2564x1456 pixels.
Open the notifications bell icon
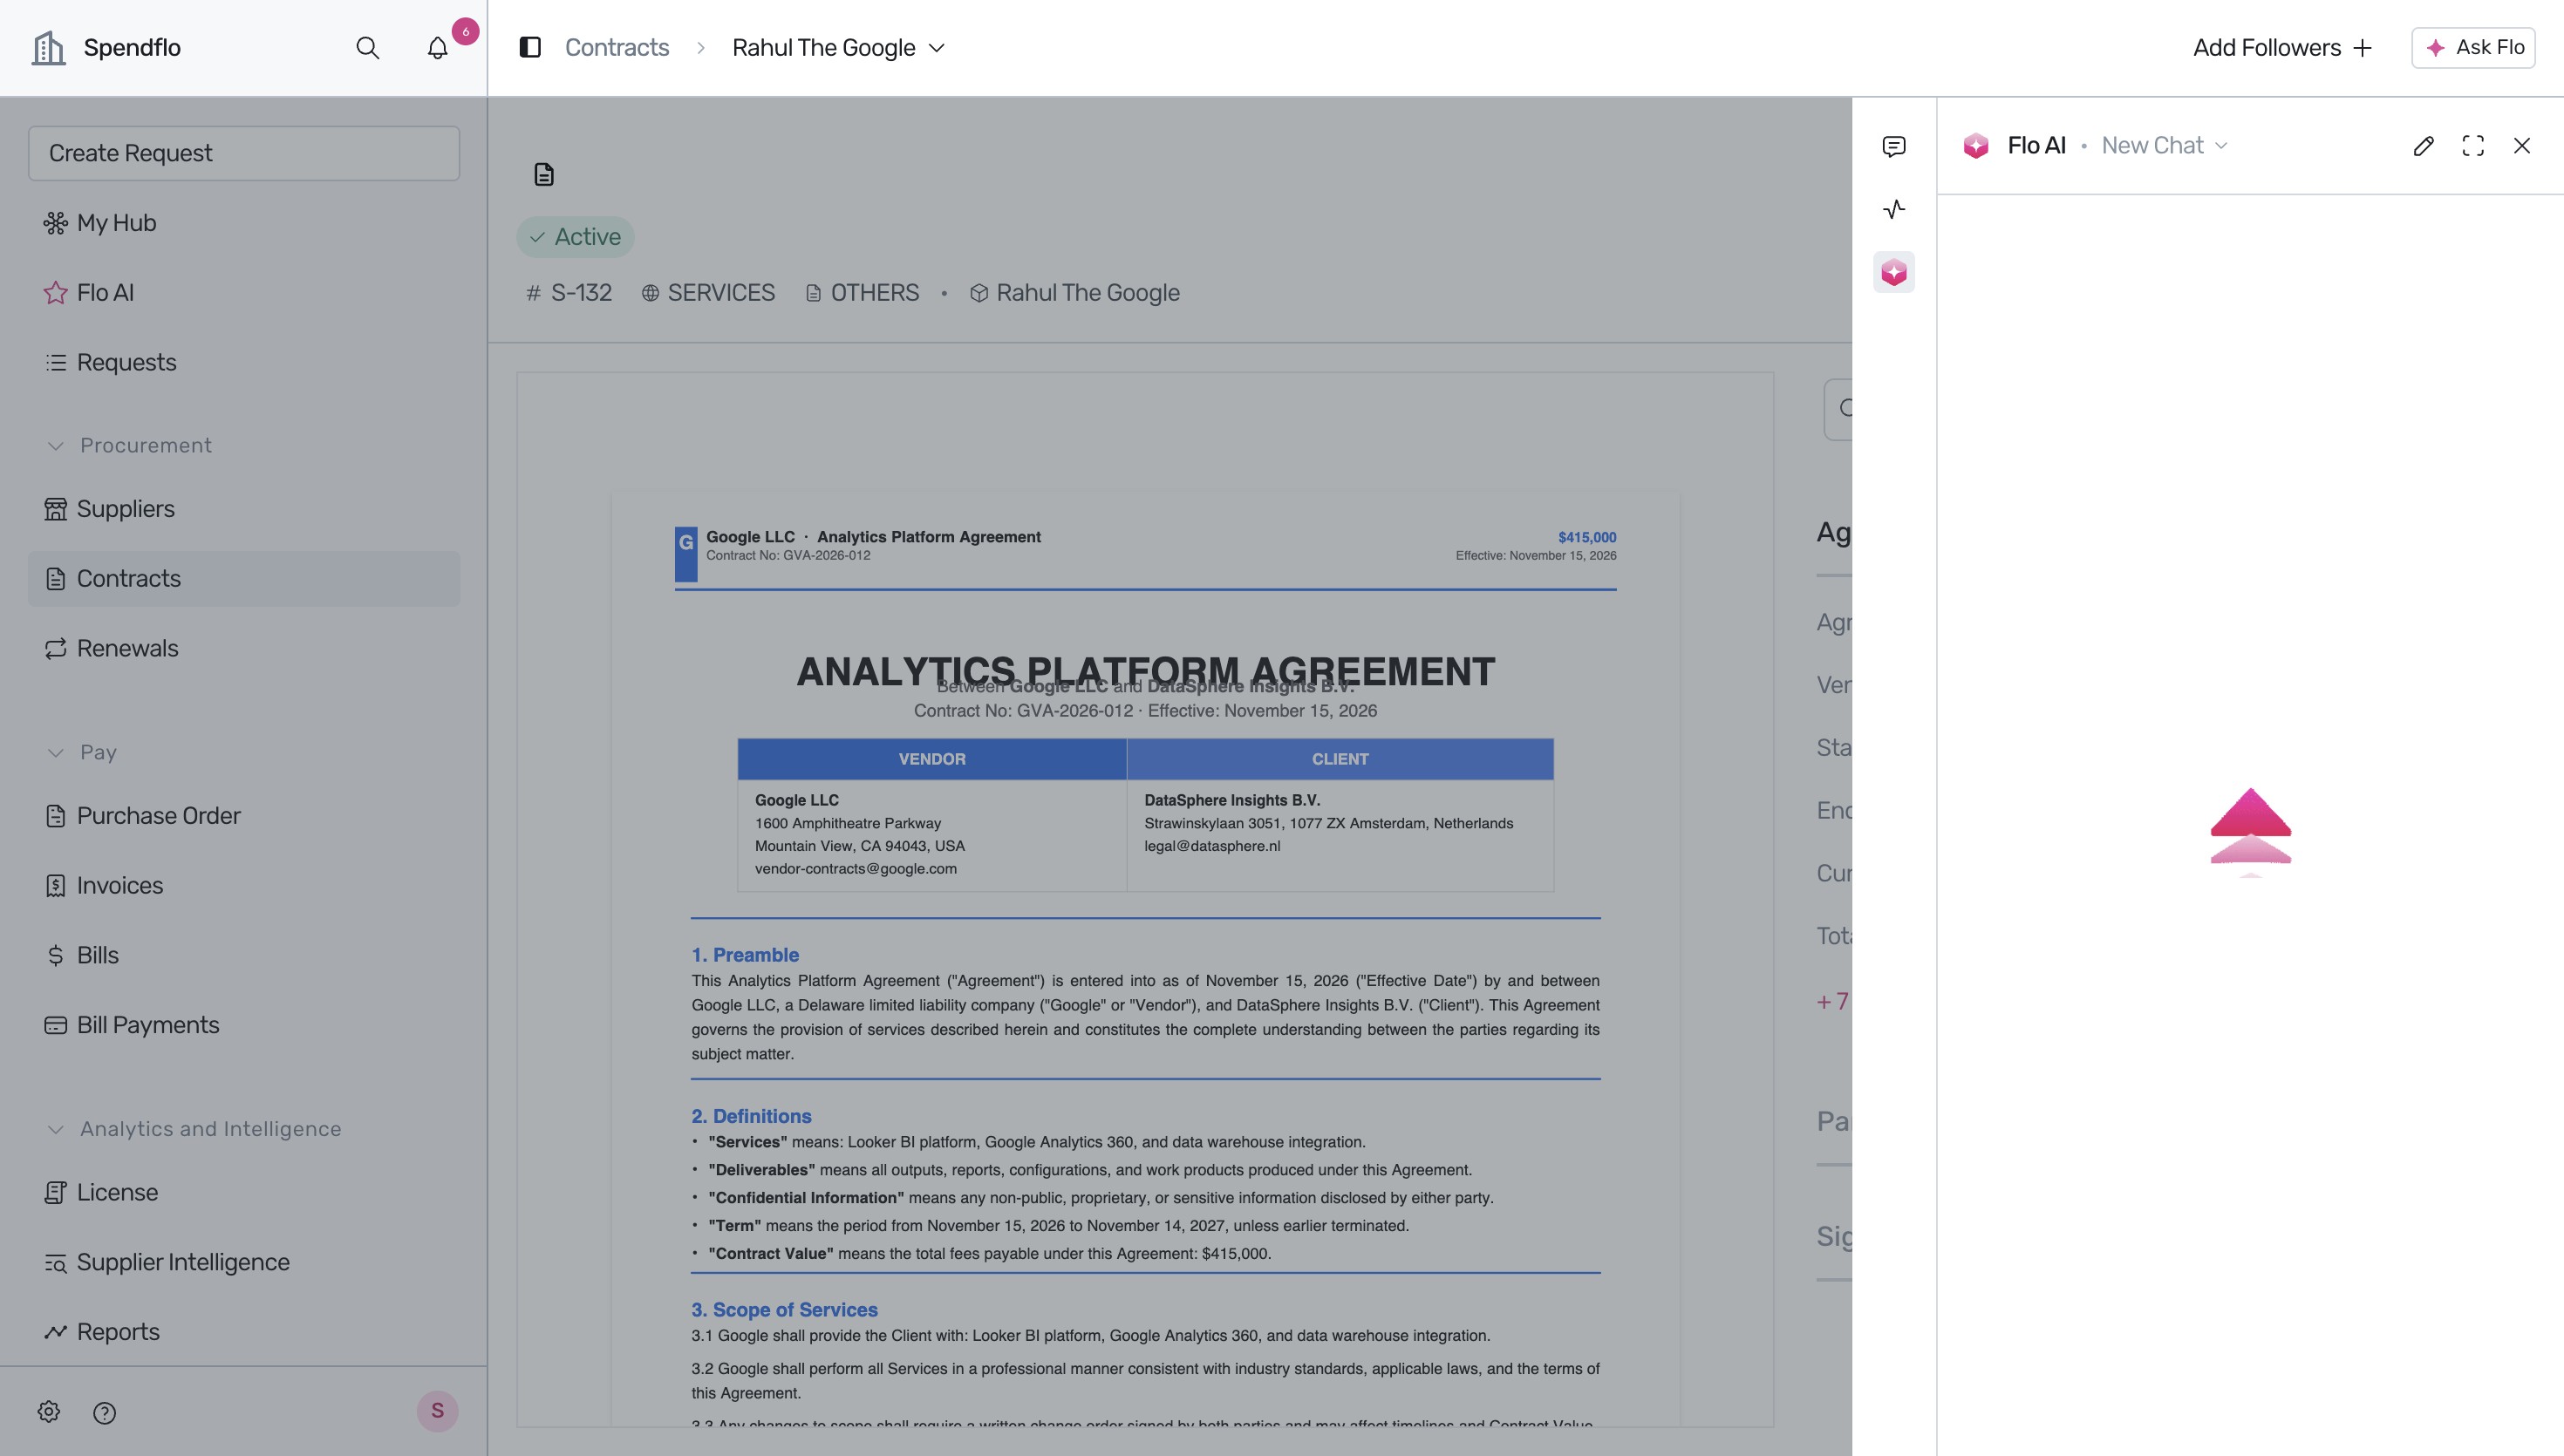click(x=437, y=47)
